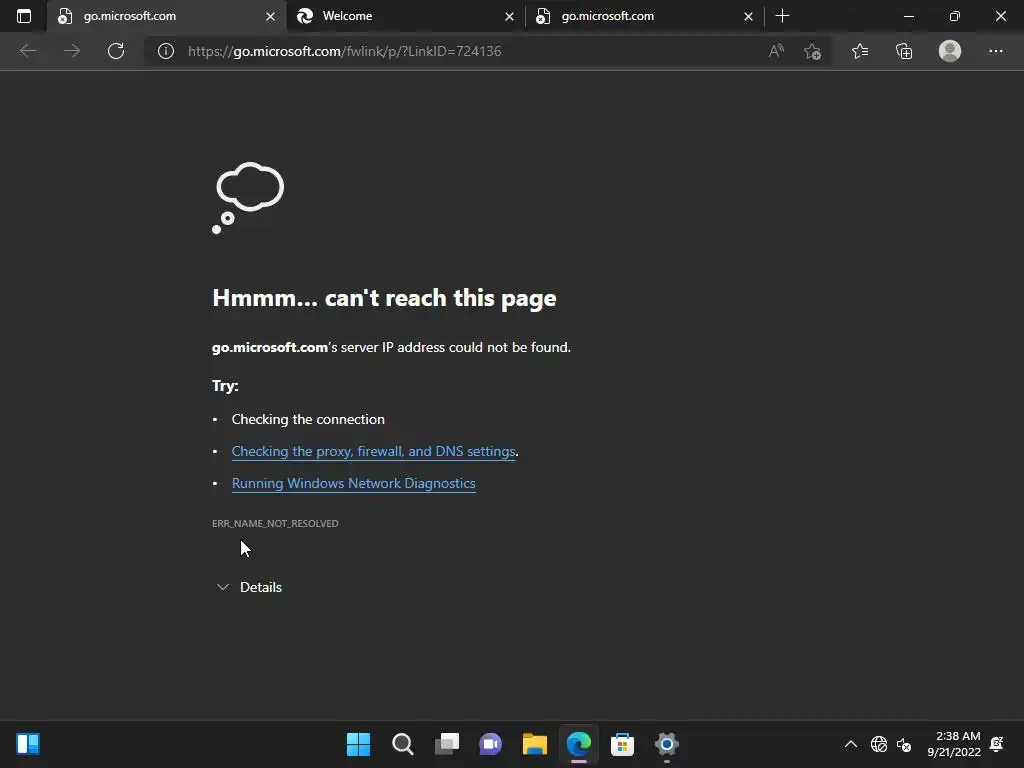Image resolution: width=1024 pixels, height=768 pixels.
Task: Switch to the Welcome tab
Action: (406, 16)
